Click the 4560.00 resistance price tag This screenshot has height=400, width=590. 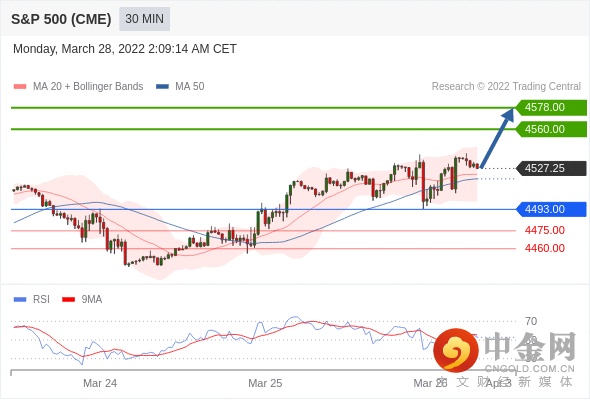click(551, 129)
